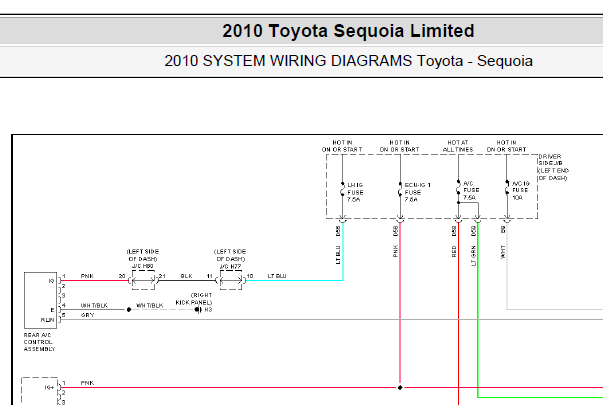
Task: Click the horizontal "LT BLU" wire label
Action: point(277,276)
